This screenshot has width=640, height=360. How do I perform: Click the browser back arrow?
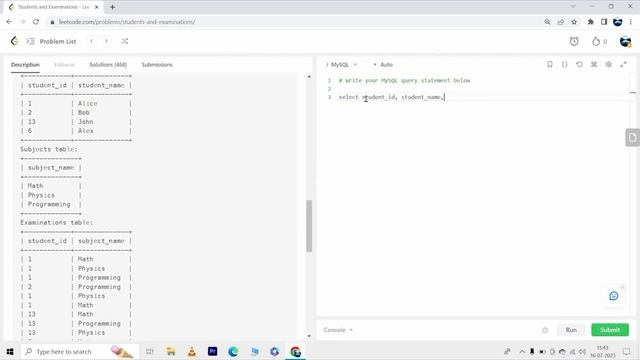coord(9,22)
